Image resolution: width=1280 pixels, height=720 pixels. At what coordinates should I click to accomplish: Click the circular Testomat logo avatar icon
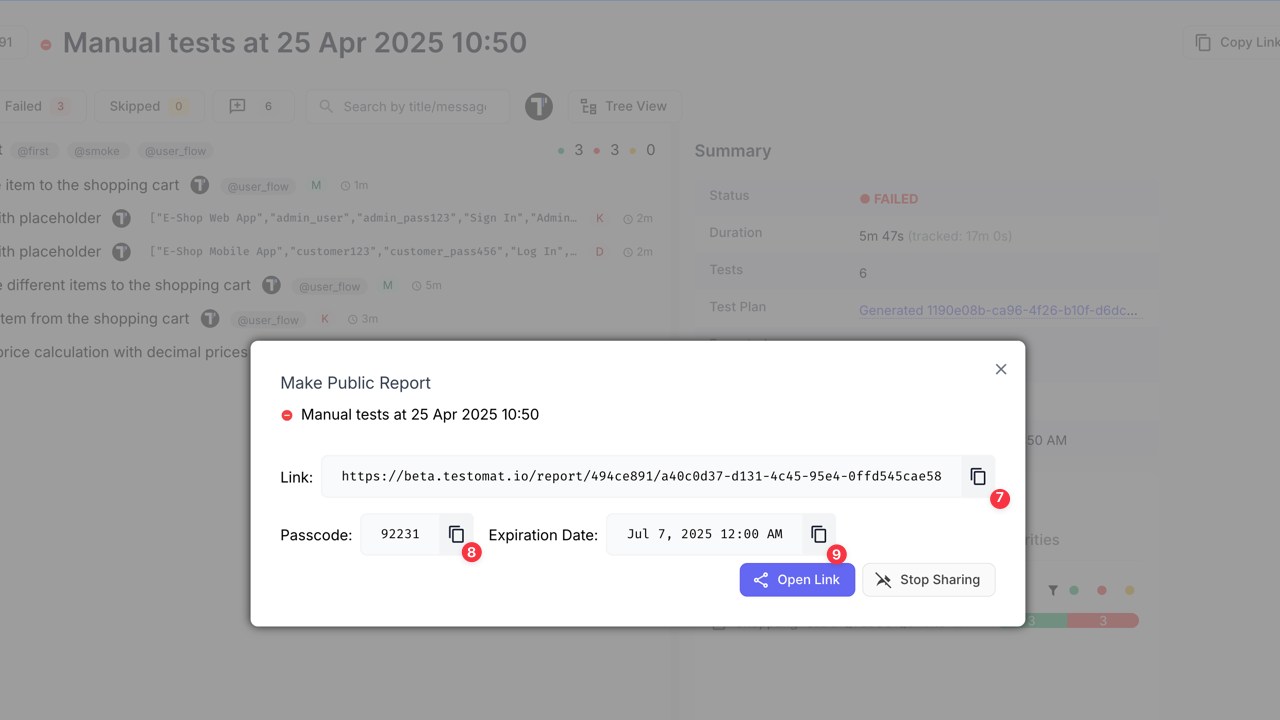(538, 106)
